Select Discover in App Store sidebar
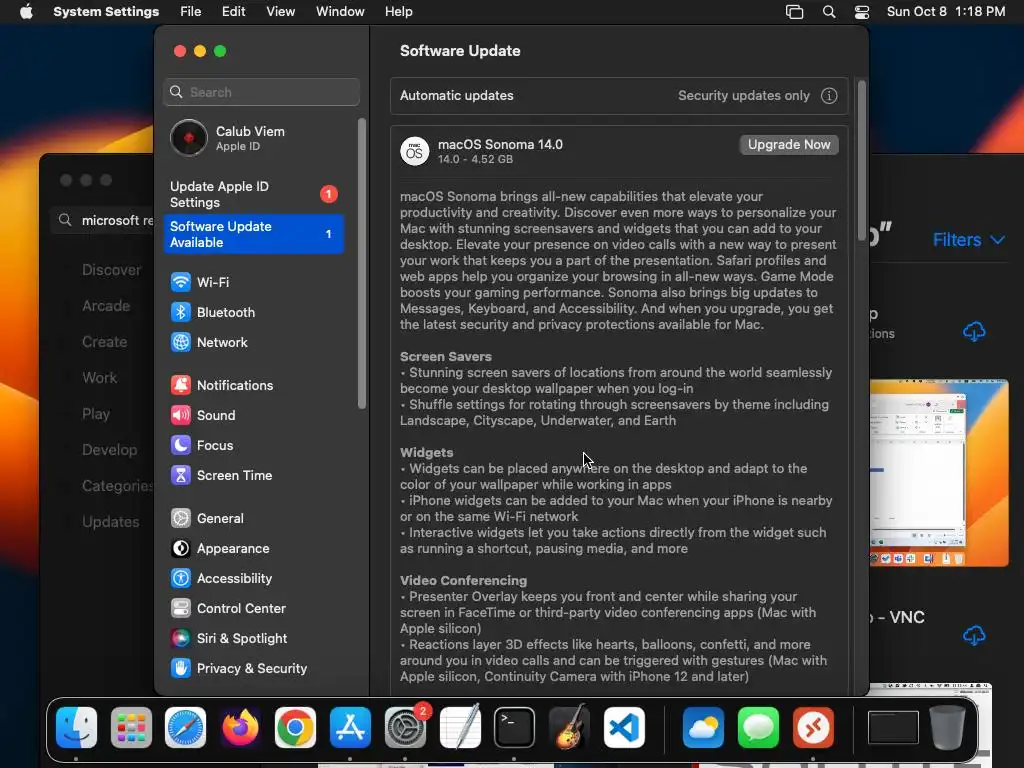Viewport: 1024px width, 768px height. [111, 270]
